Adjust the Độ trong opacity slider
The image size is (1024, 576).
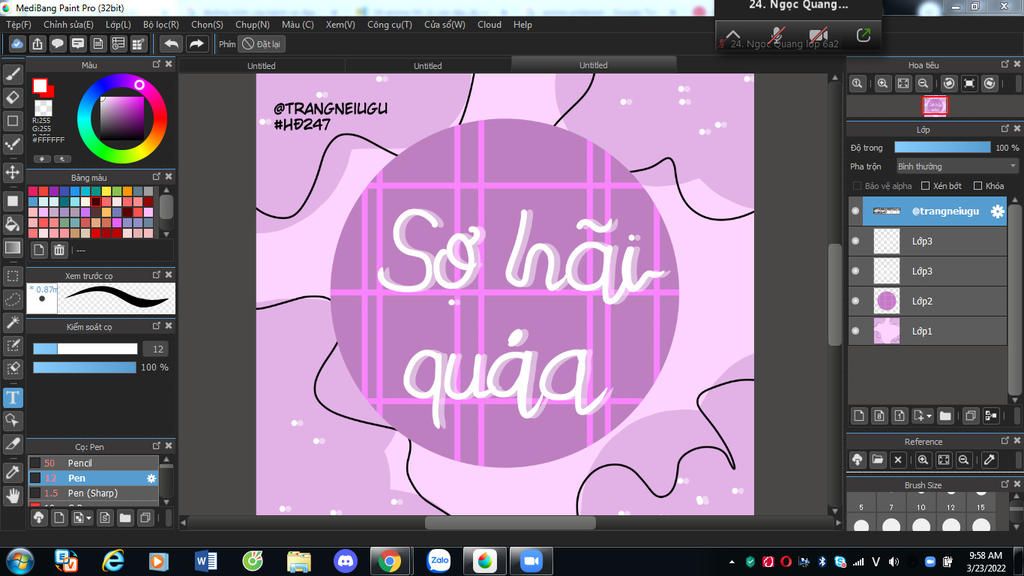942,148
